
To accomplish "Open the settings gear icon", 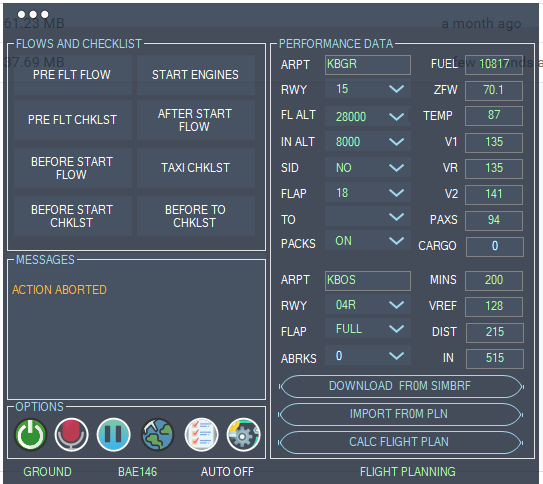I will click(x=243, y=434).
